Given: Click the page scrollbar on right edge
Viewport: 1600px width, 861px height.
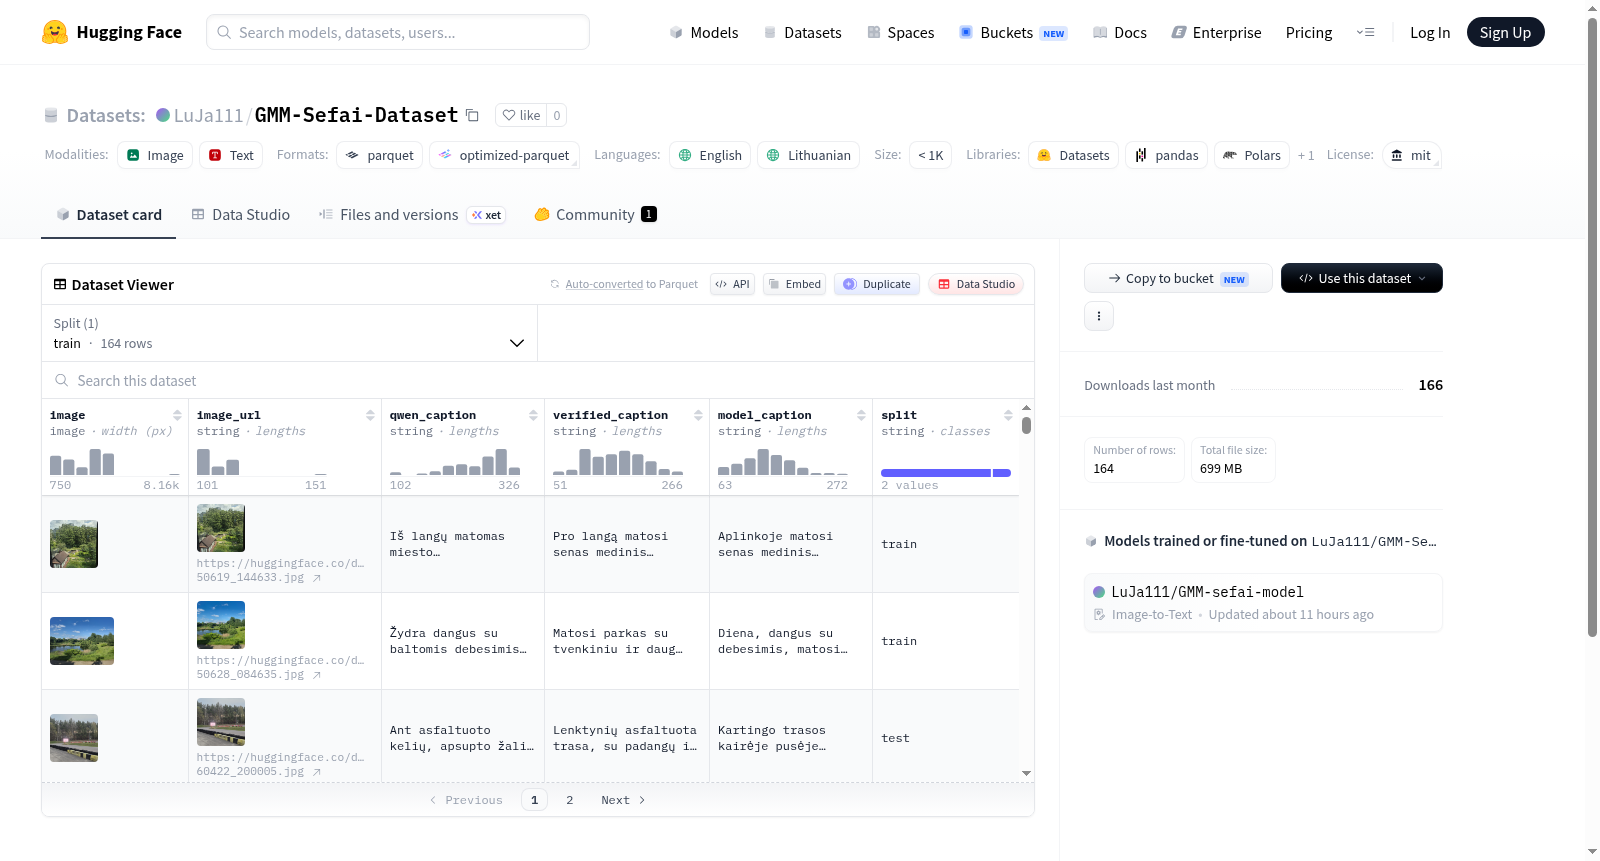Looking at the screenshot, I should [1593, 327].
